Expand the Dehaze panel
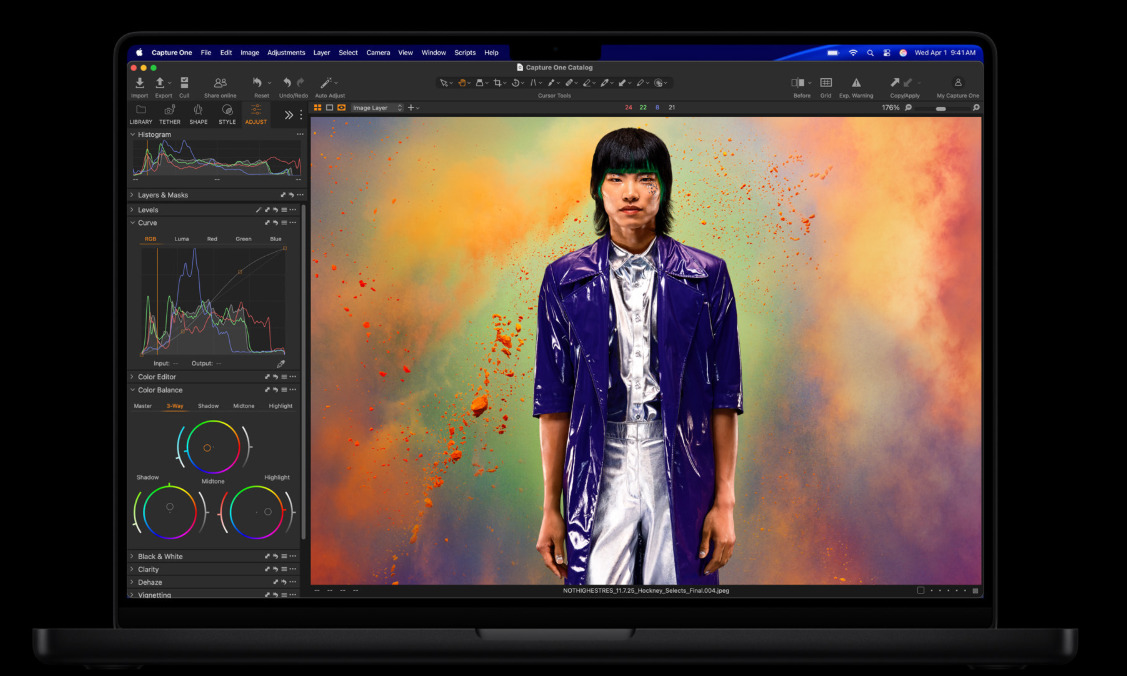Viewport: 1127px width, 676px height. [132, 582]
